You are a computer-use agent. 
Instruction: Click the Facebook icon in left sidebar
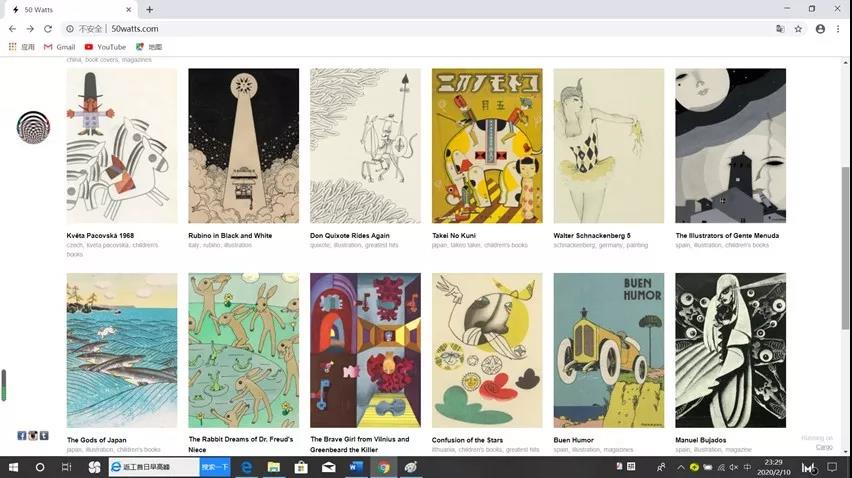pos(22,436)
